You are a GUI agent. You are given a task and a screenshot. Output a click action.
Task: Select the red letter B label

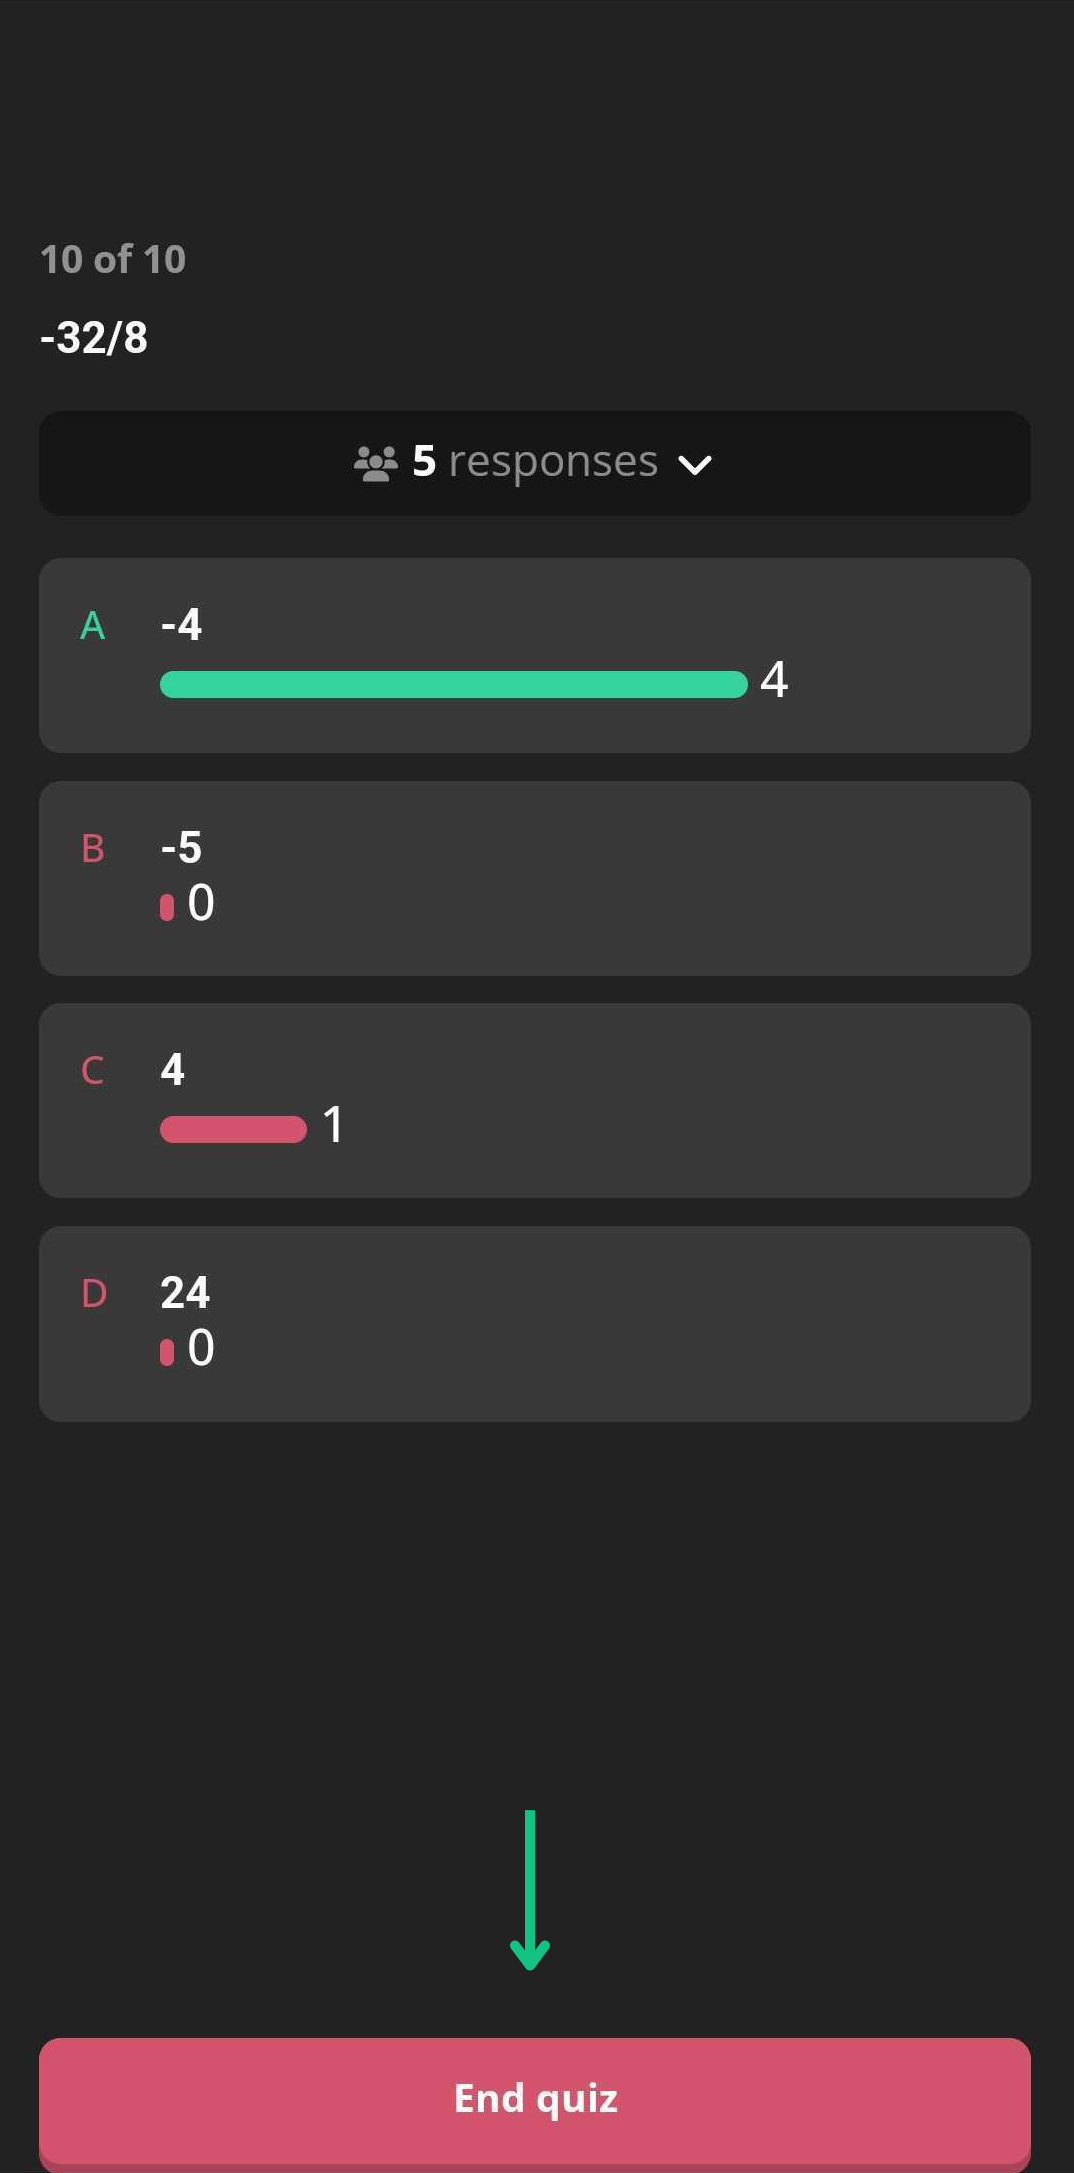[93, 849]
